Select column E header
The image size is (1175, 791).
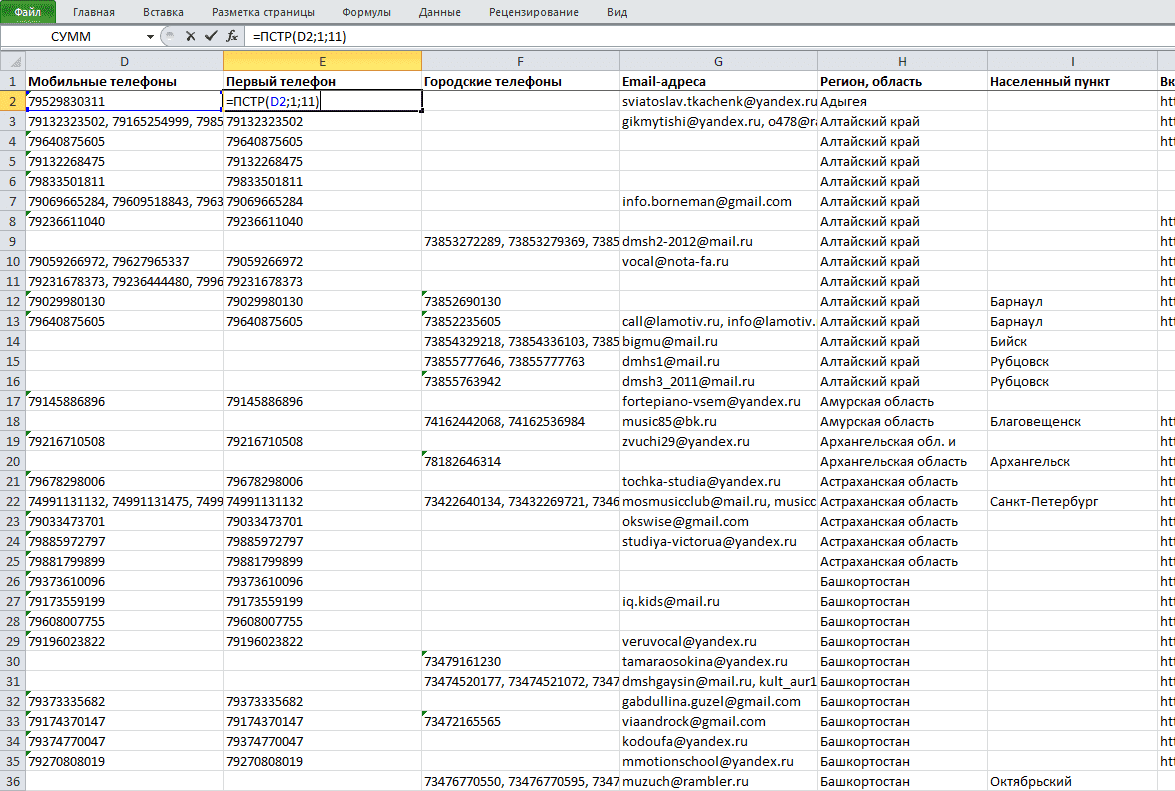322,61
